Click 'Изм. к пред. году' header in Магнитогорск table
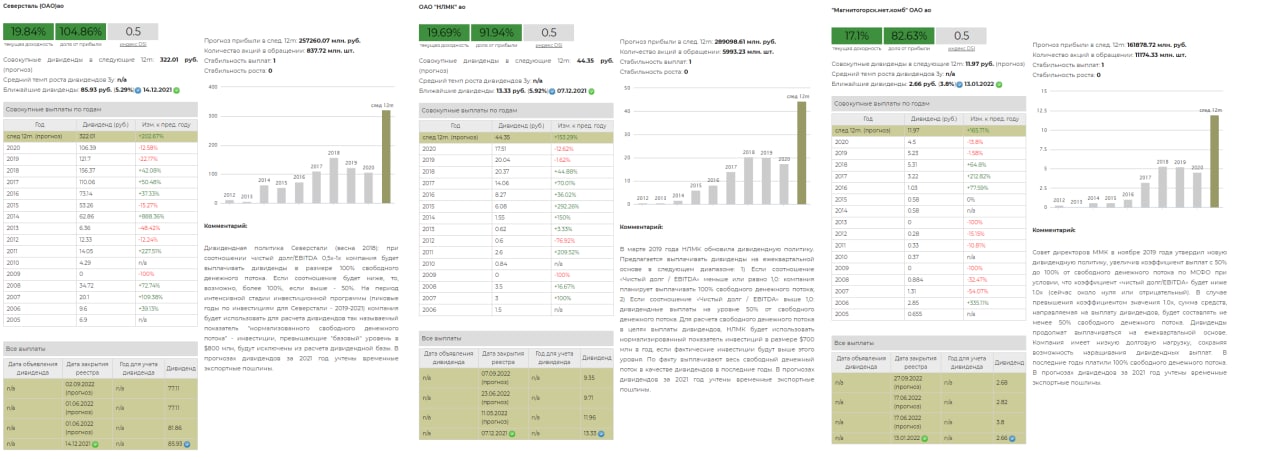This screenshot has height=459, width=1280. point(994,120)
